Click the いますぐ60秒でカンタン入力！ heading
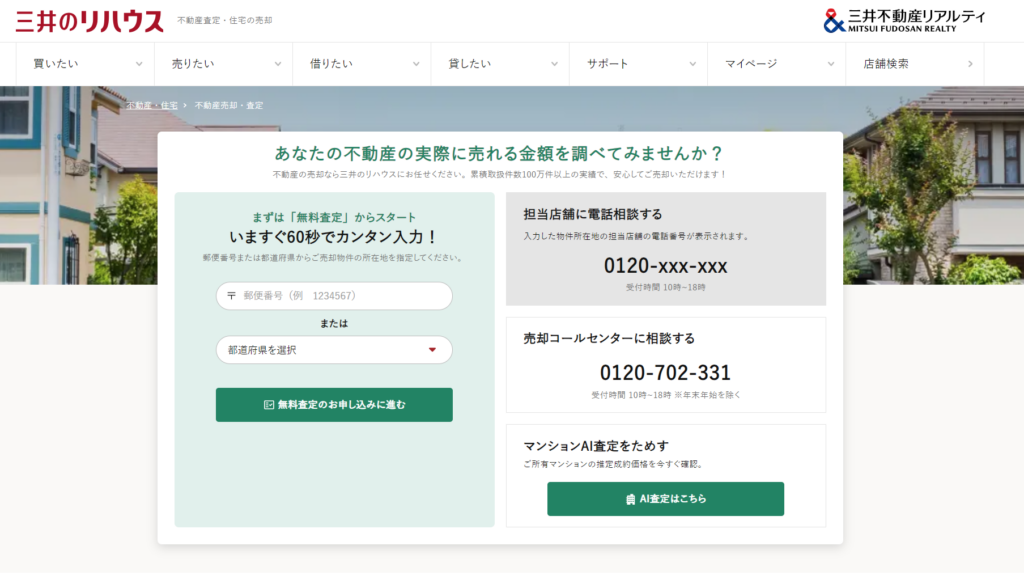This screenshot has height=588, width=1024. [334, 237]
